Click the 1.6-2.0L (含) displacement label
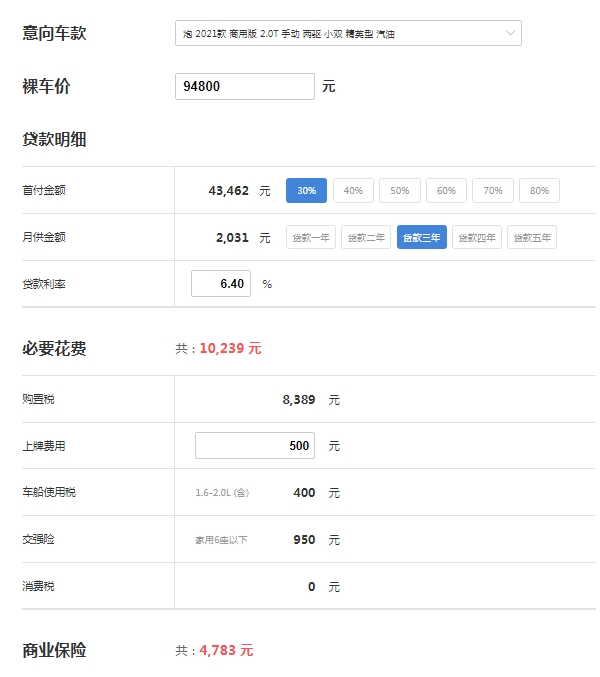This screenshot has width=600, height=677. click(x=222, y=492)
